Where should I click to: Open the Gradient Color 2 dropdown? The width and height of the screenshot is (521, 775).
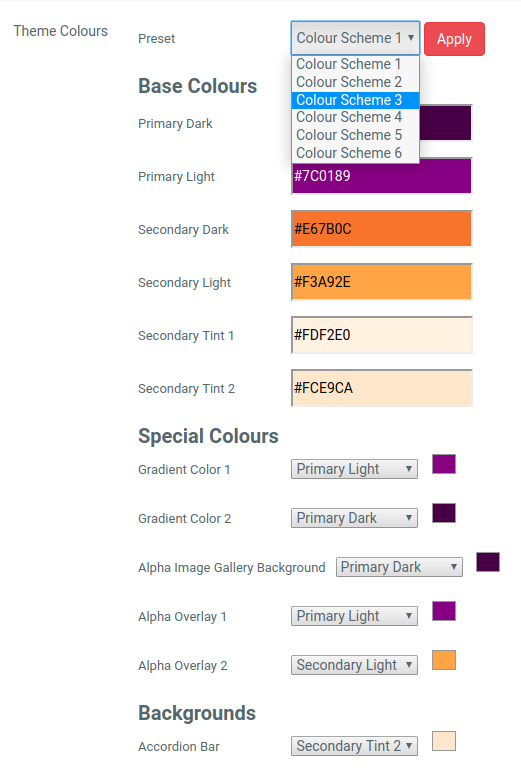pos(354,518)
